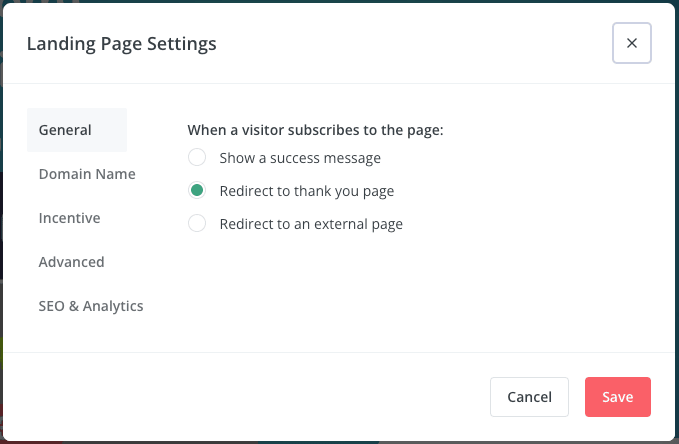Choose the Redirect to thank you page radio

click(197, 190)
